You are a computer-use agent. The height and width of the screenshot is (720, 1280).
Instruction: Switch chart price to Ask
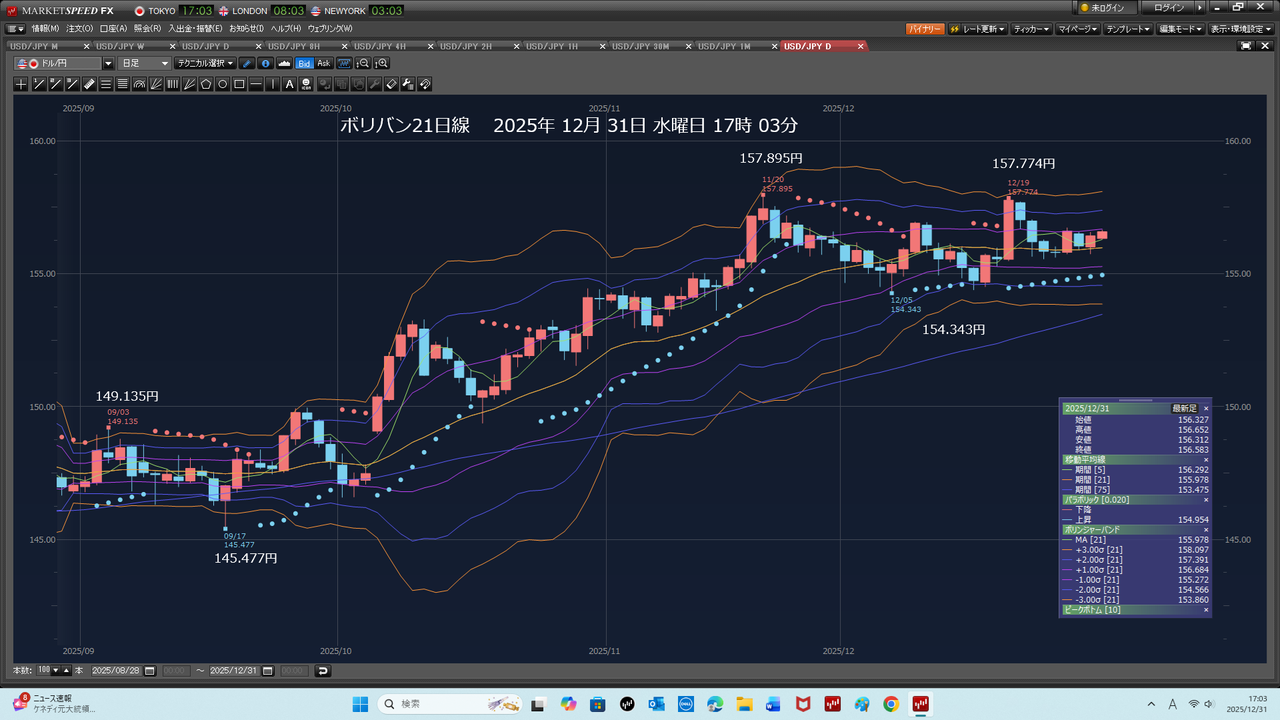click(324, 64)
